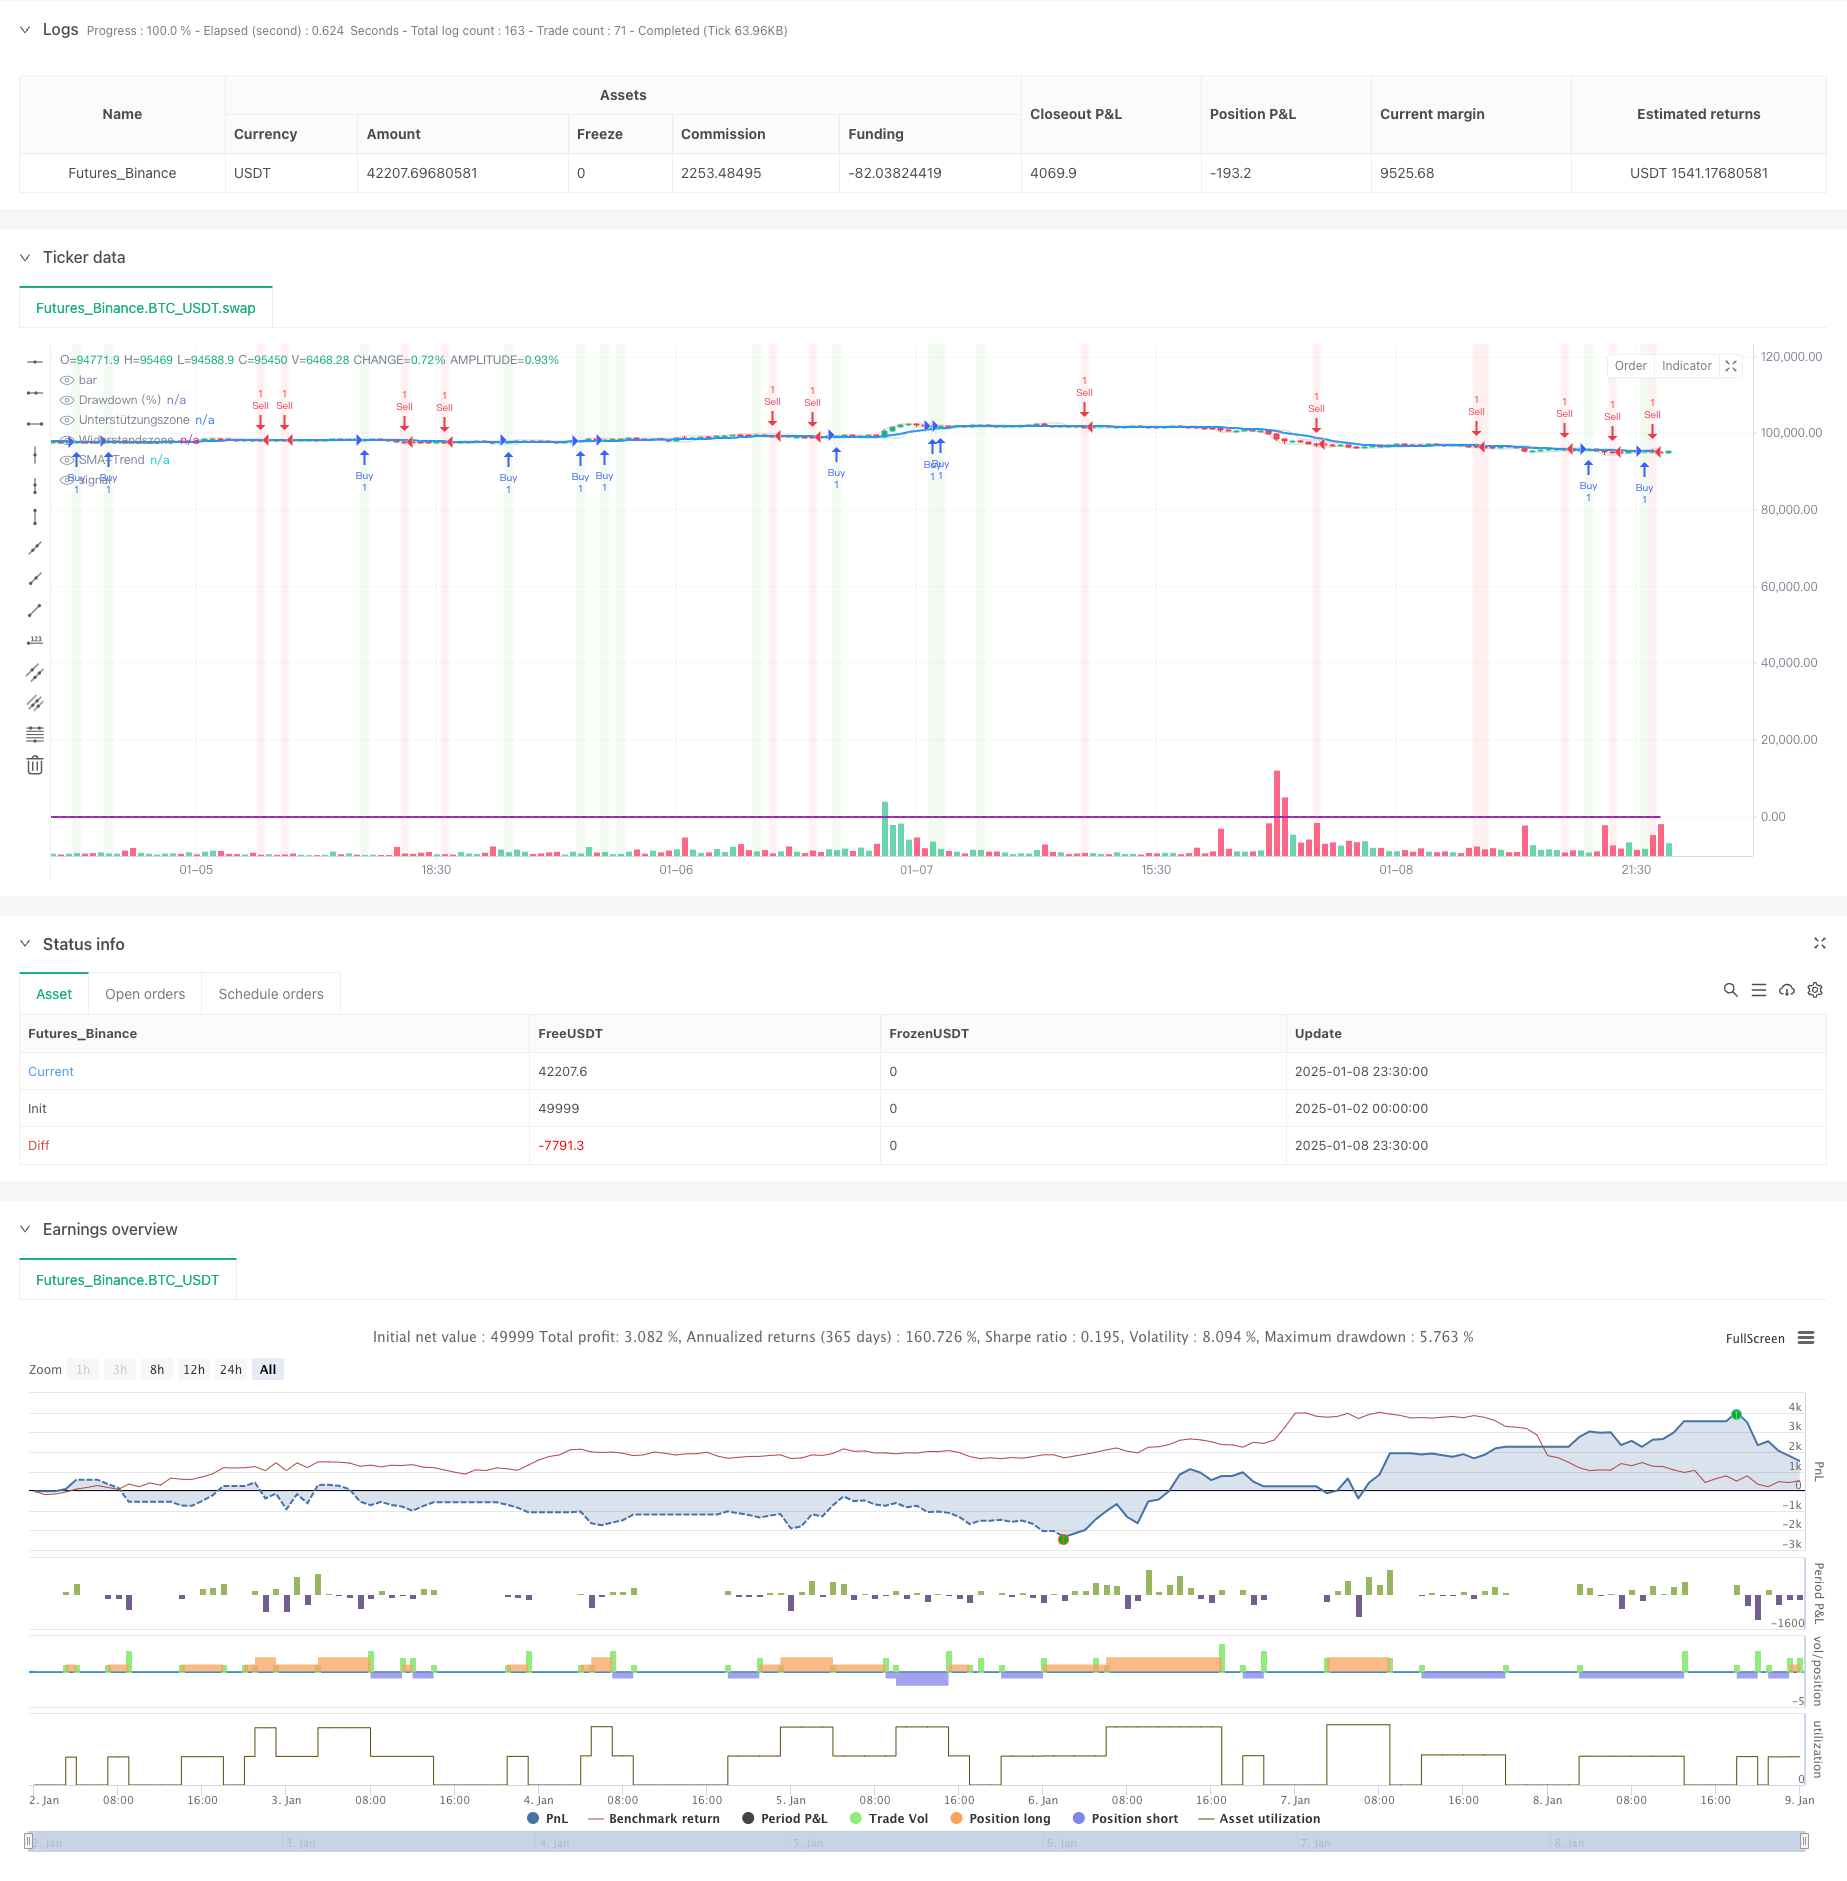Click the Status info expand icon
This screenshot has height=1881, width=1847.
point(1819,943)
